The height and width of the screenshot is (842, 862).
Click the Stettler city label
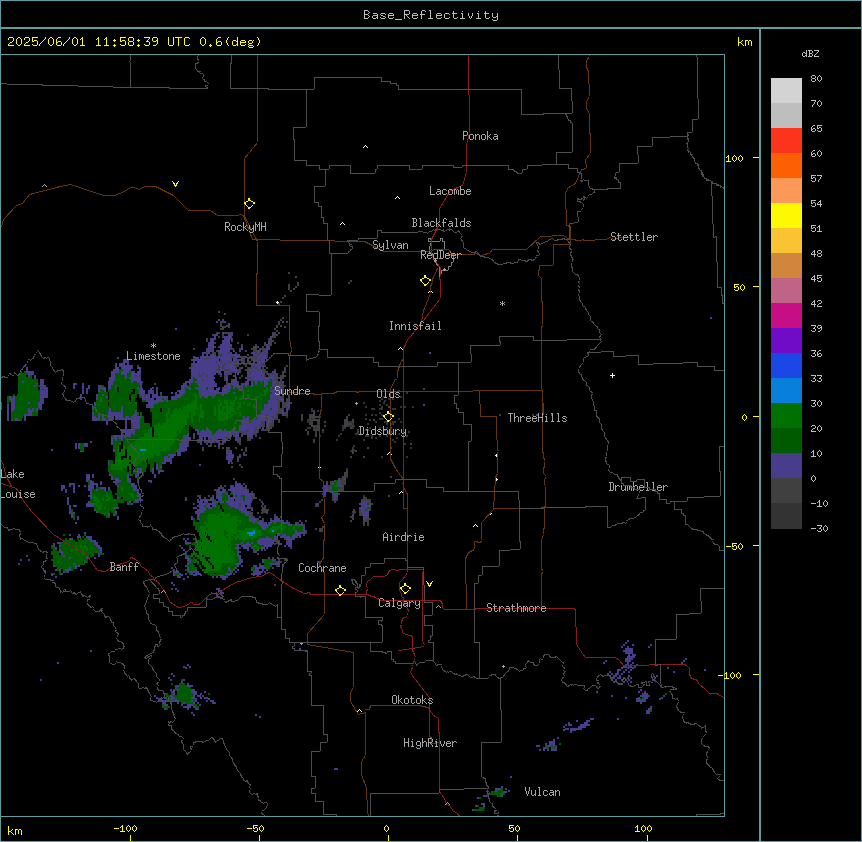point(634,237)
